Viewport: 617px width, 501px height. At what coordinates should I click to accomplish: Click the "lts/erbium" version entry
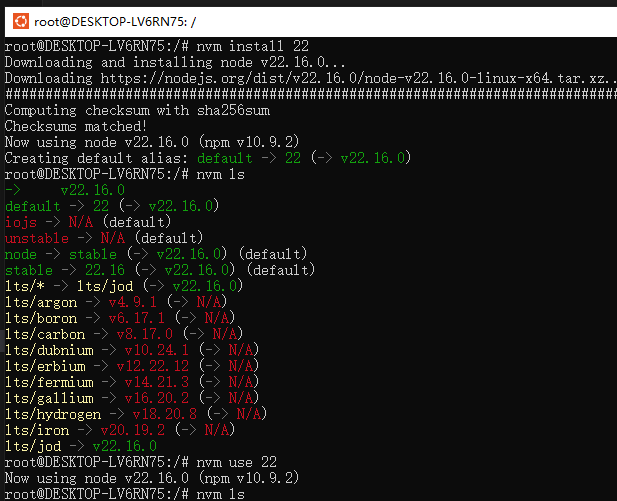click(45, 366)
